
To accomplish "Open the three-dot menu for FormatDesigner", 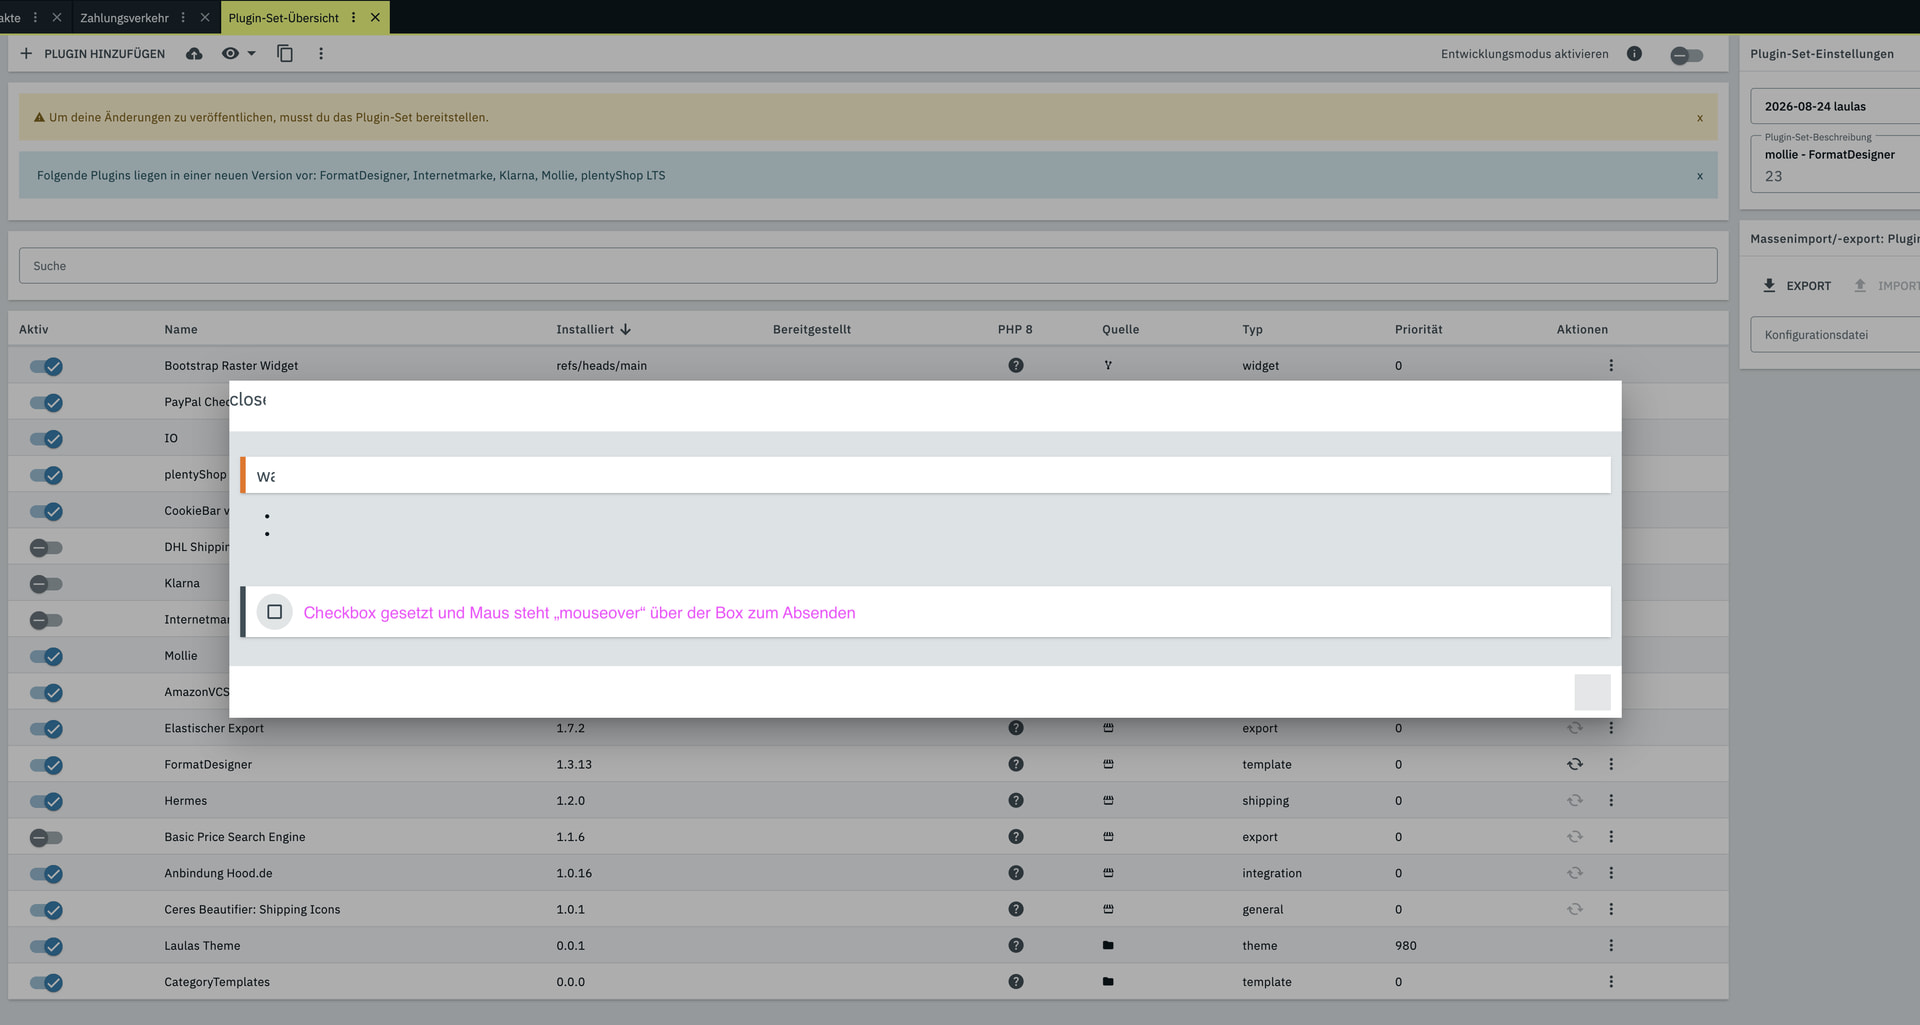I will [x=1611, y=764].
